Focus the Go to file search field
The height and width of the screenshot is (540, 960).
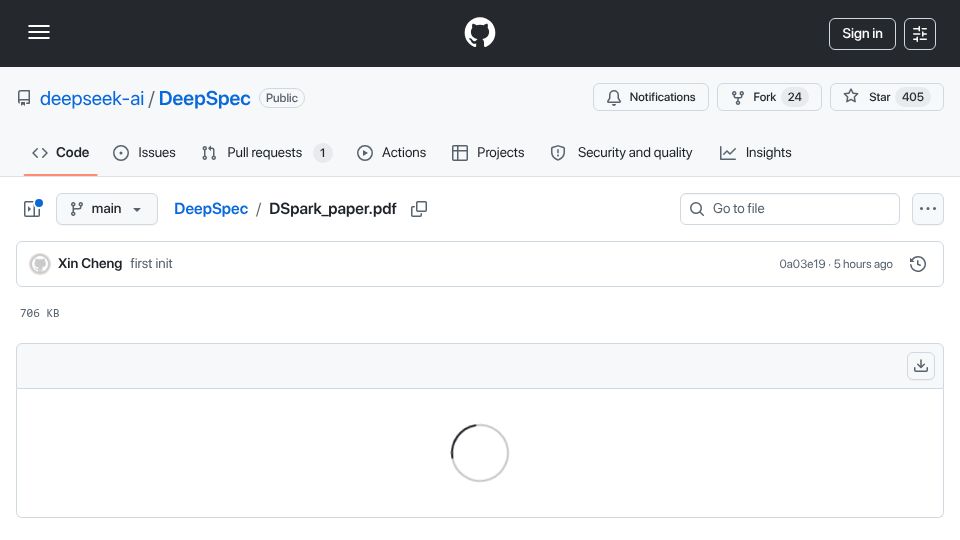(790, 209)
